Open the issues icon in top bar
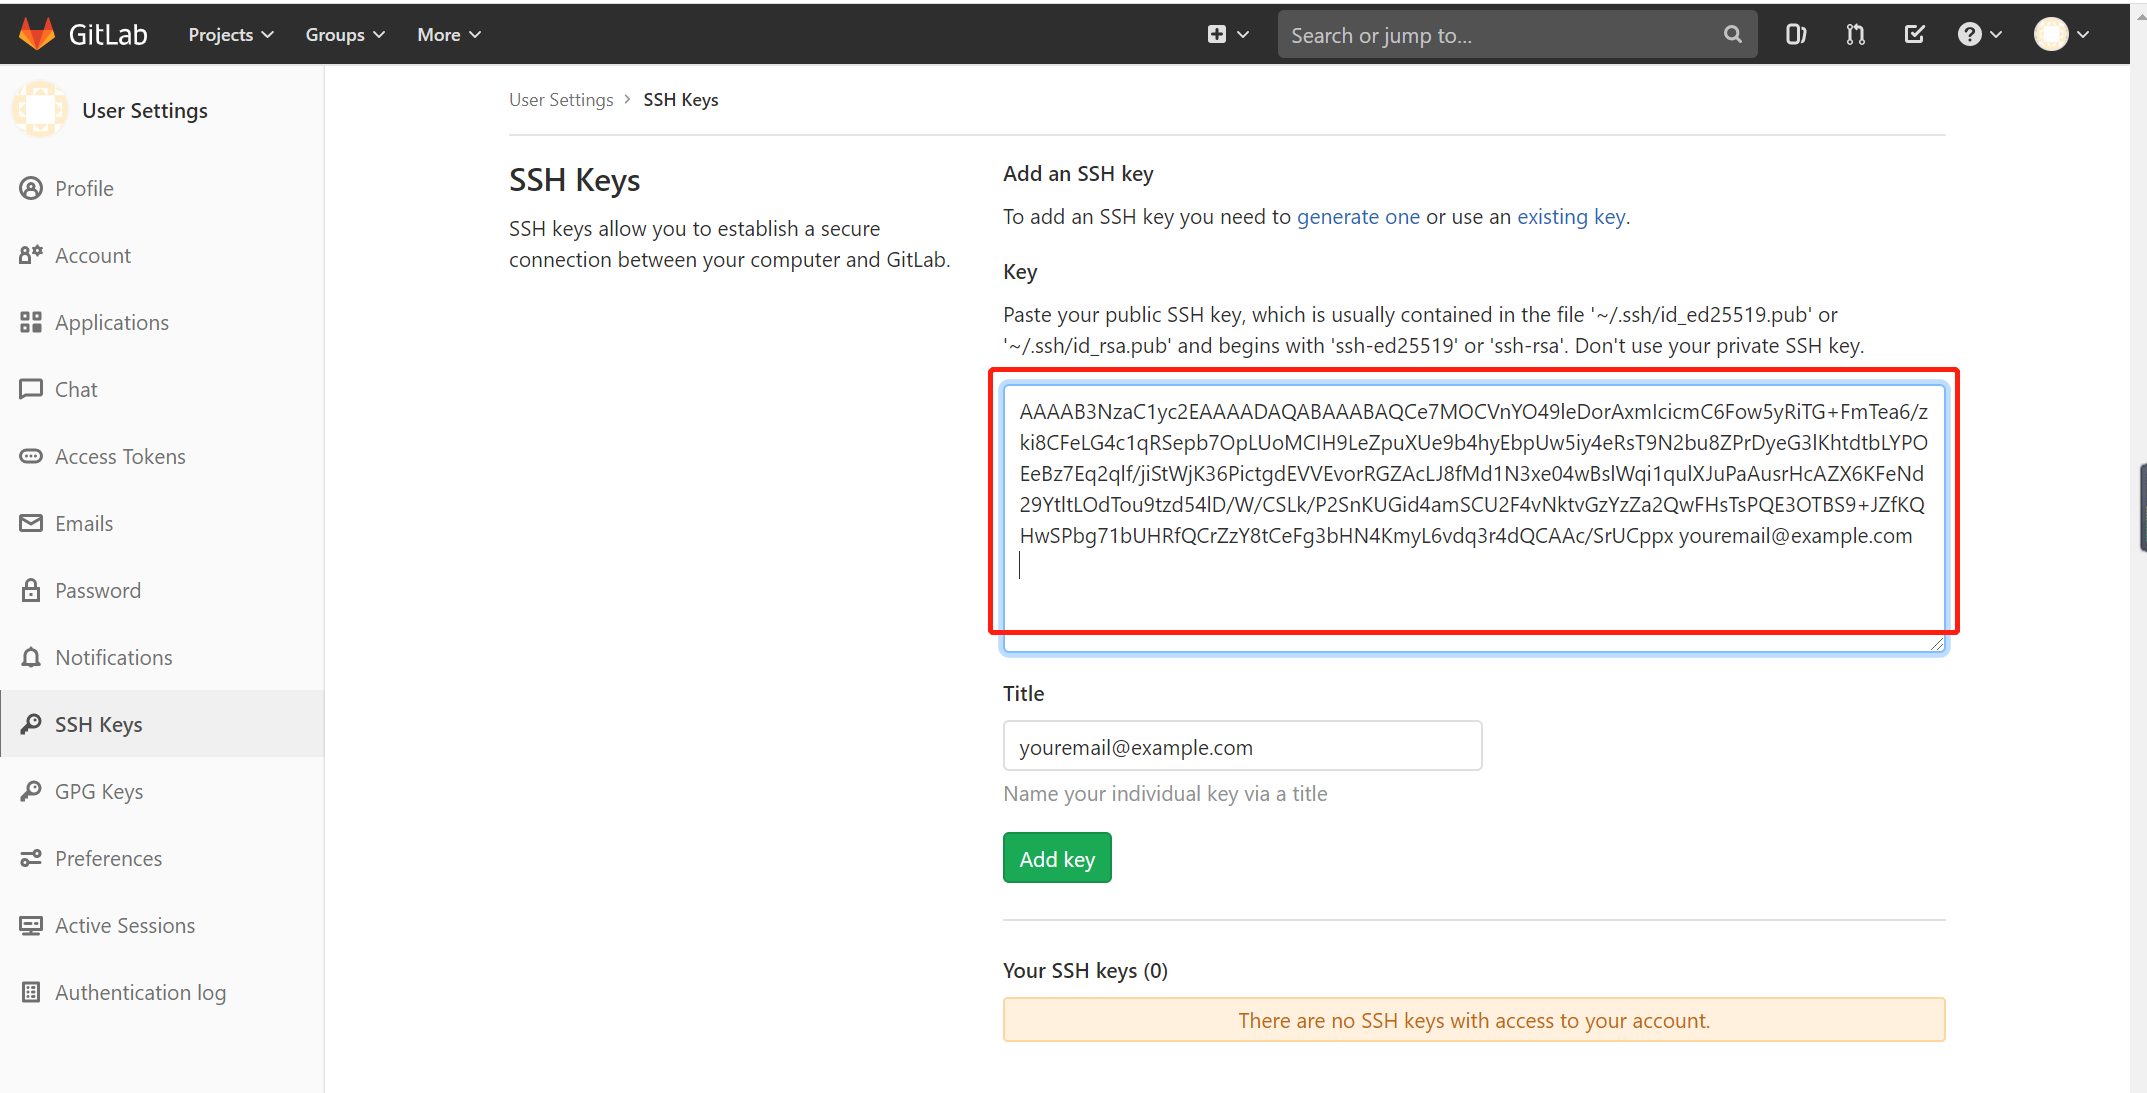The height and width of the screenshot is (1093, 2147). point(1796,35)
